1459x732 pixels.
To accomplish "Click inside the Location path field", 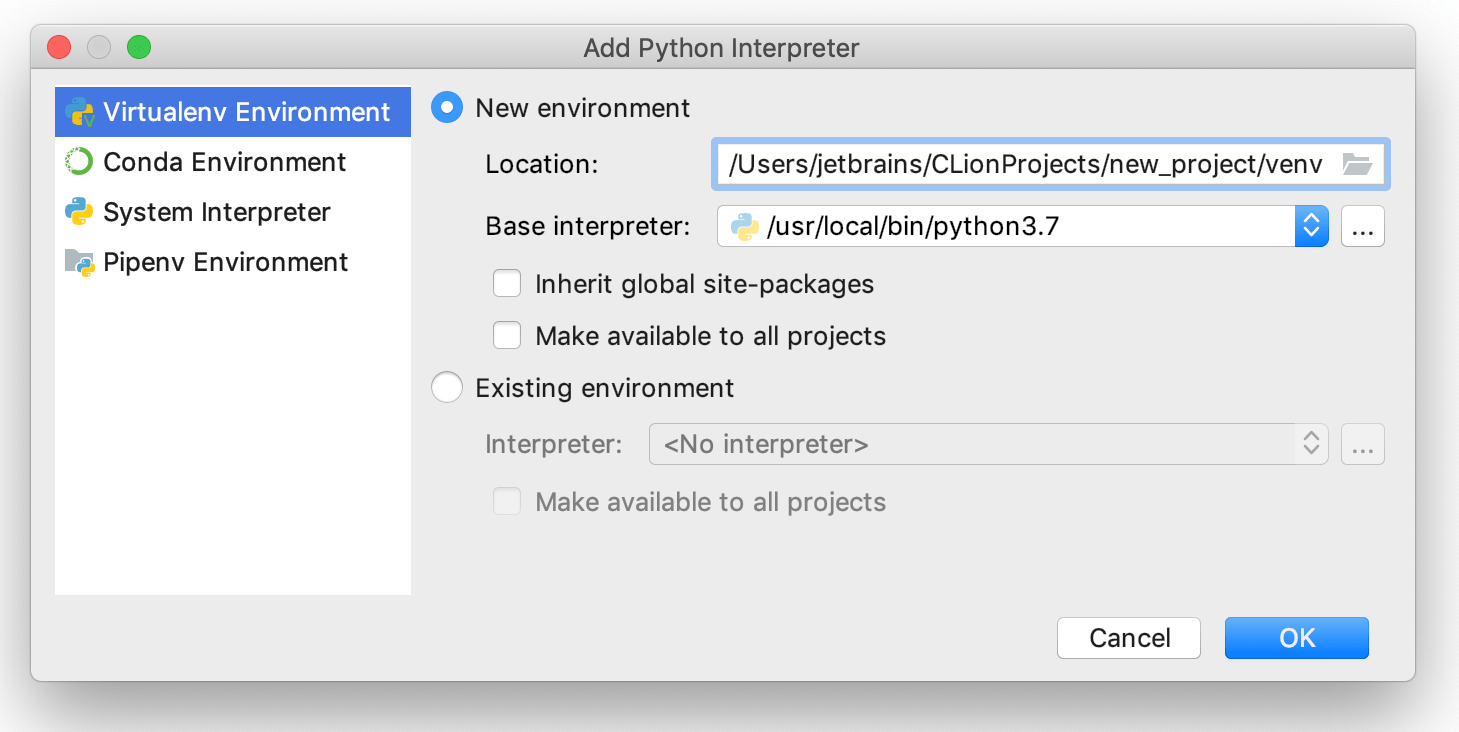I will click(1000, 163).
